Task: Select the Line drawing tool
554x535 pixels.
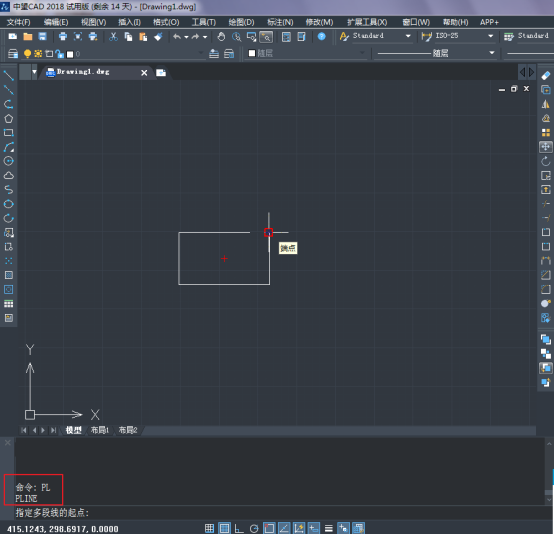Action: (x=8, y=75)
